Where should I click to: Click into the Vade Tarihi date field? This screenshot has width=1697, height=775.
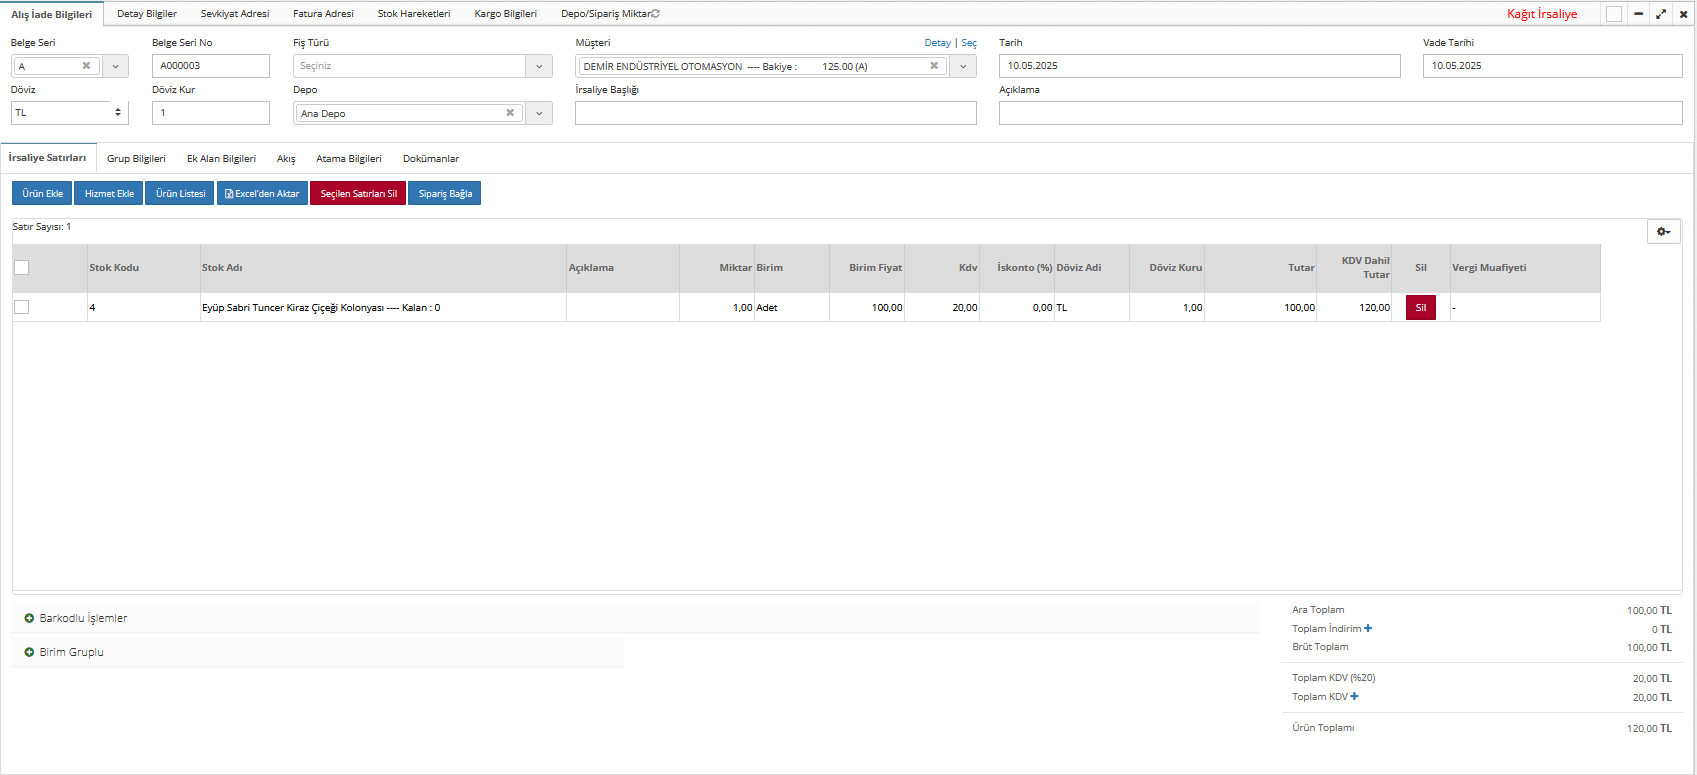[1551, 66]
